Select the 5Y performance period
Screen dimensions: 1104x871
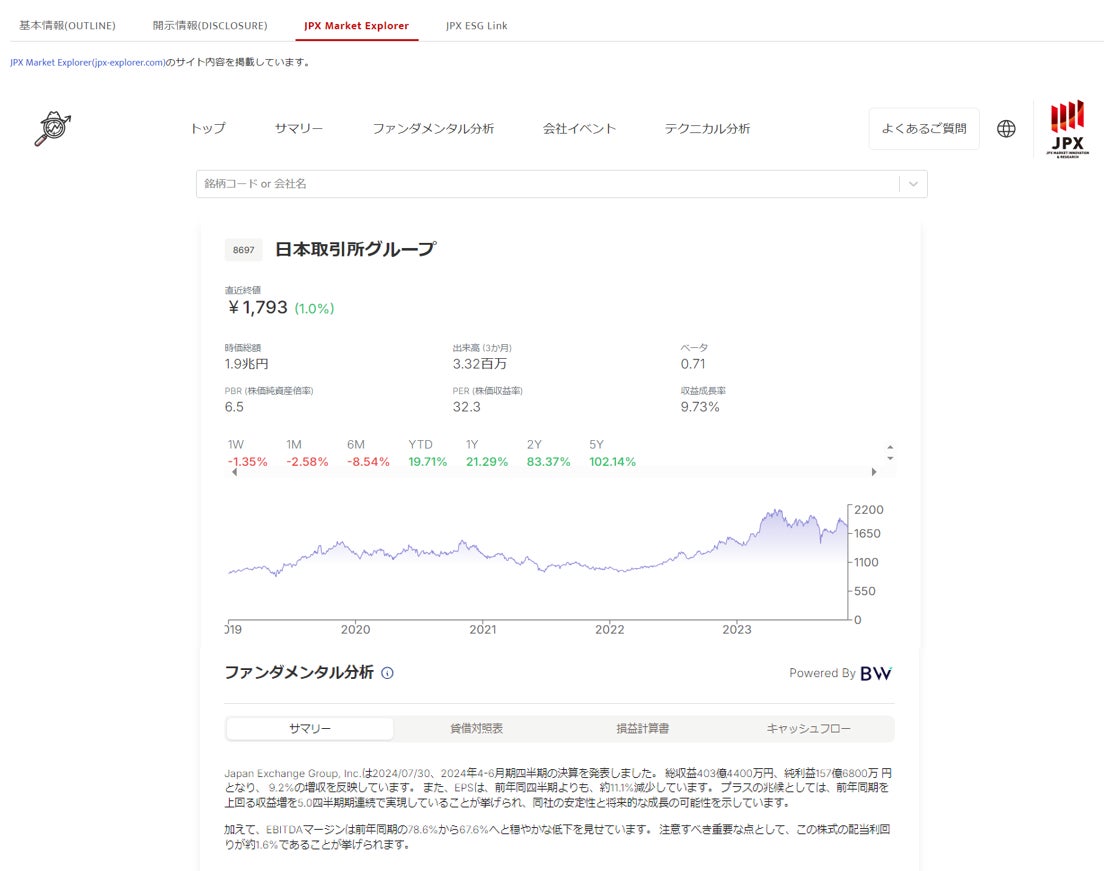612,453
